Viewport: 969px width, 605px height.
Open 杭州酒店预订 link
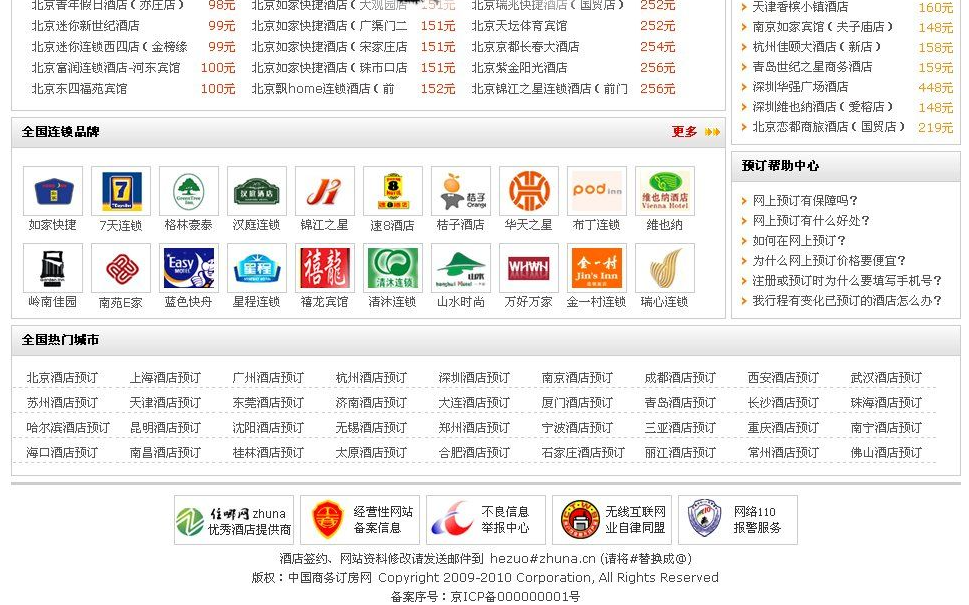371,378
